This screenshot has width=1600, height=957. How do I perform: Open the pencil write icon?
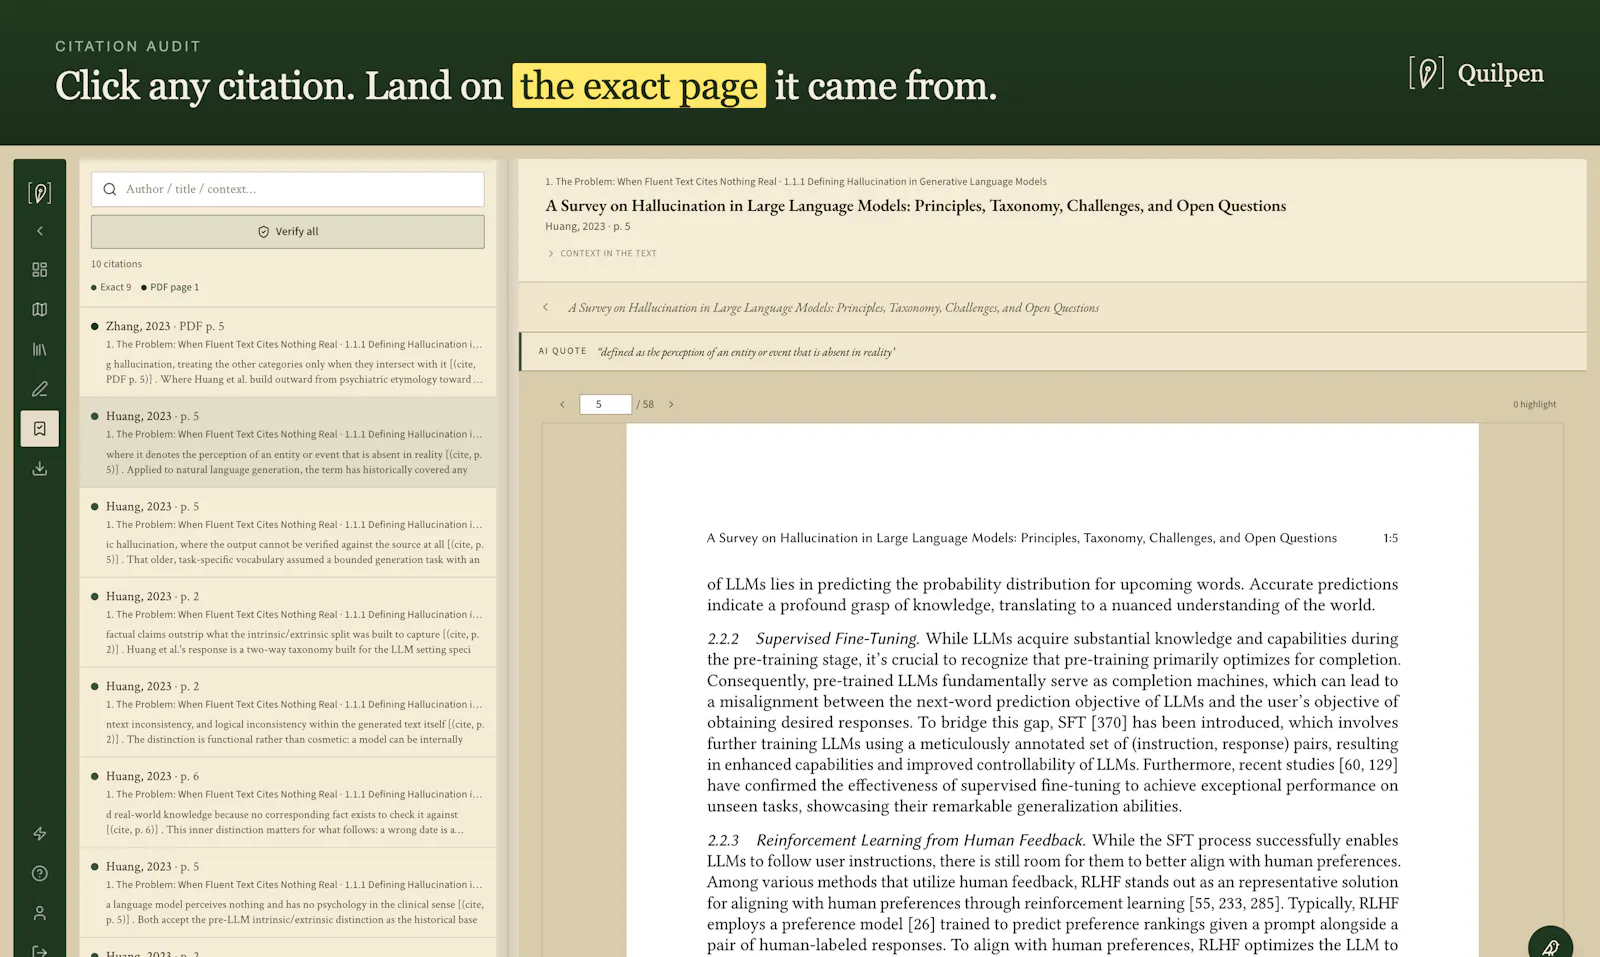point(40,389)
